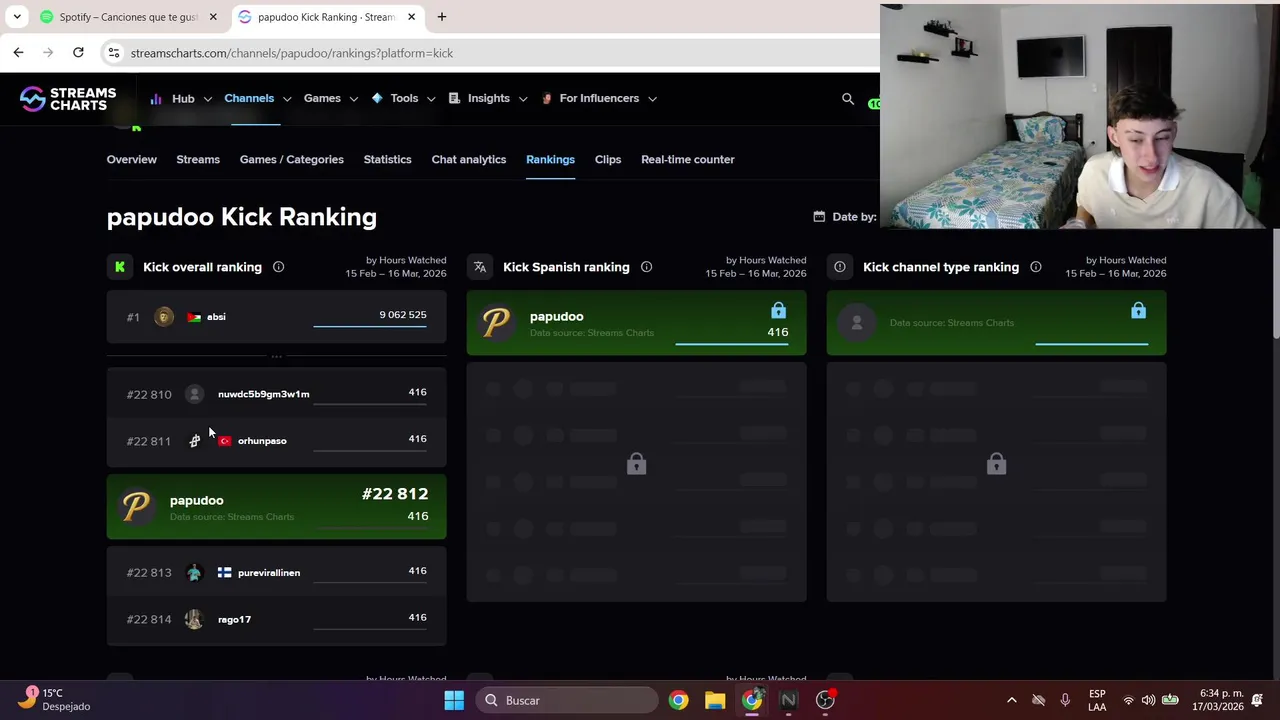This screenshot has width=1280, height=720.
Task: Open the Date by selector
Action: pyautogui.click(x=845, y=216)
